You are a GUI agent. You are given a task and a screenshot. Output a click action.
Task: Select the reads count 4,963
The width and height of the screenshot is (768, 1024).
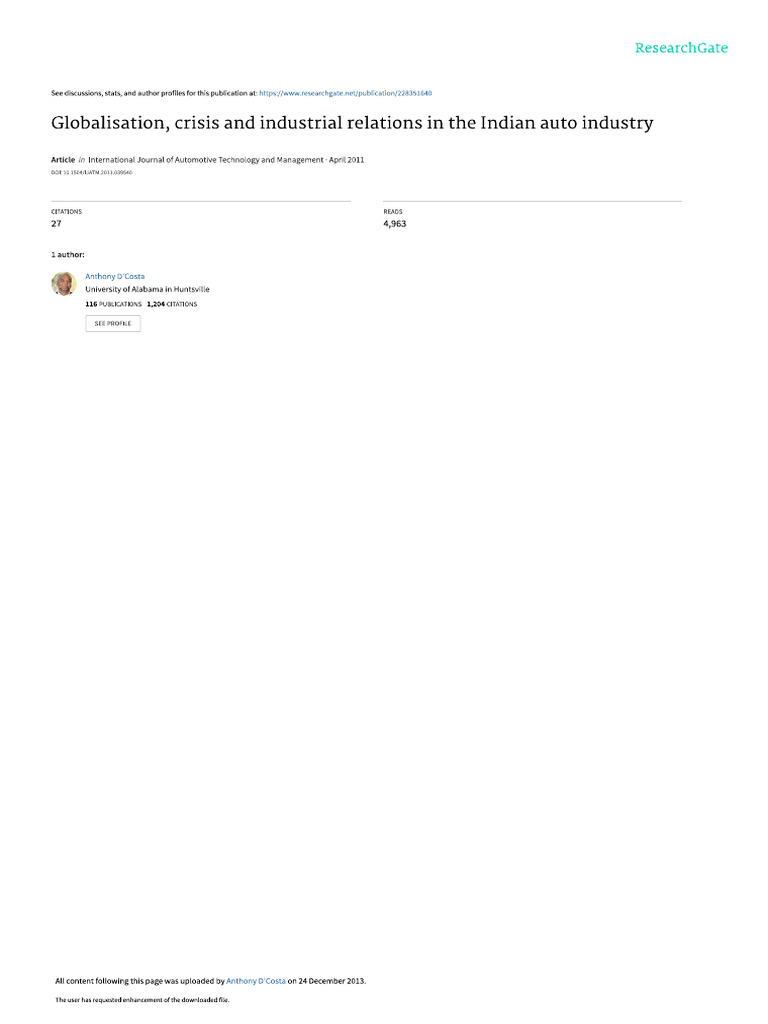394,223
